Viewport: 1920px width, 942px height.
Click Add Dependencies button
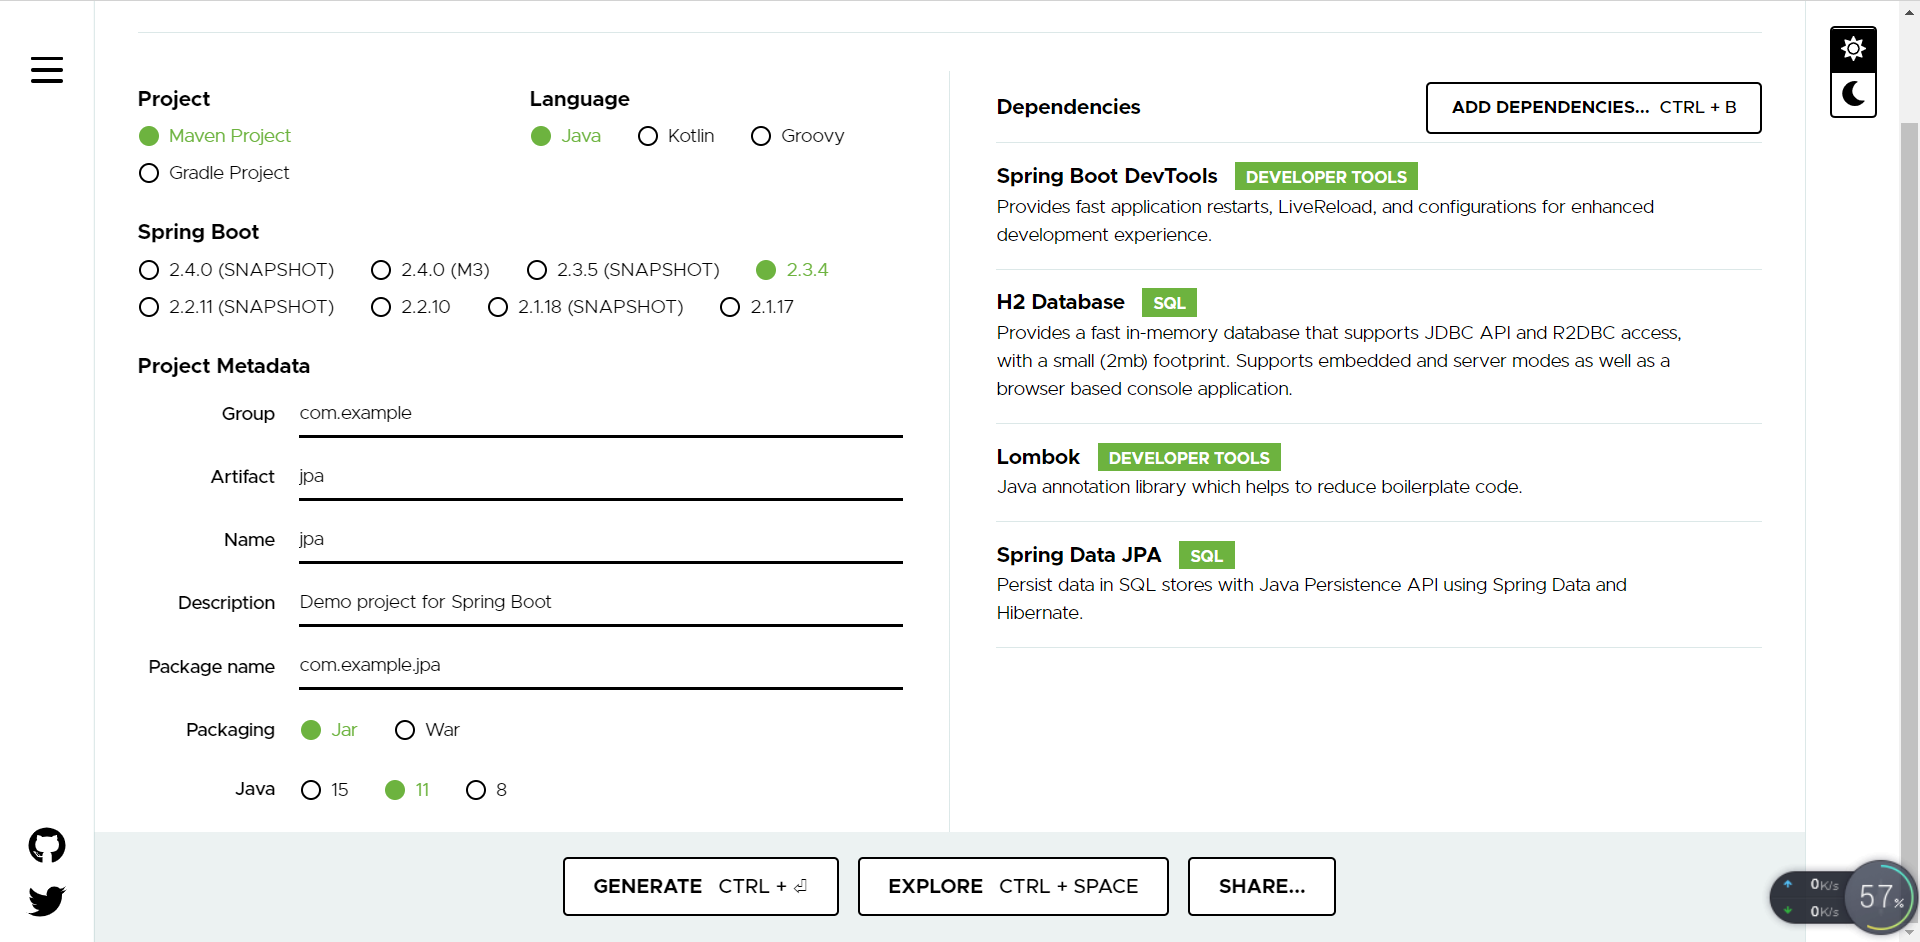pyautogui.click(x=1593, y=108)
